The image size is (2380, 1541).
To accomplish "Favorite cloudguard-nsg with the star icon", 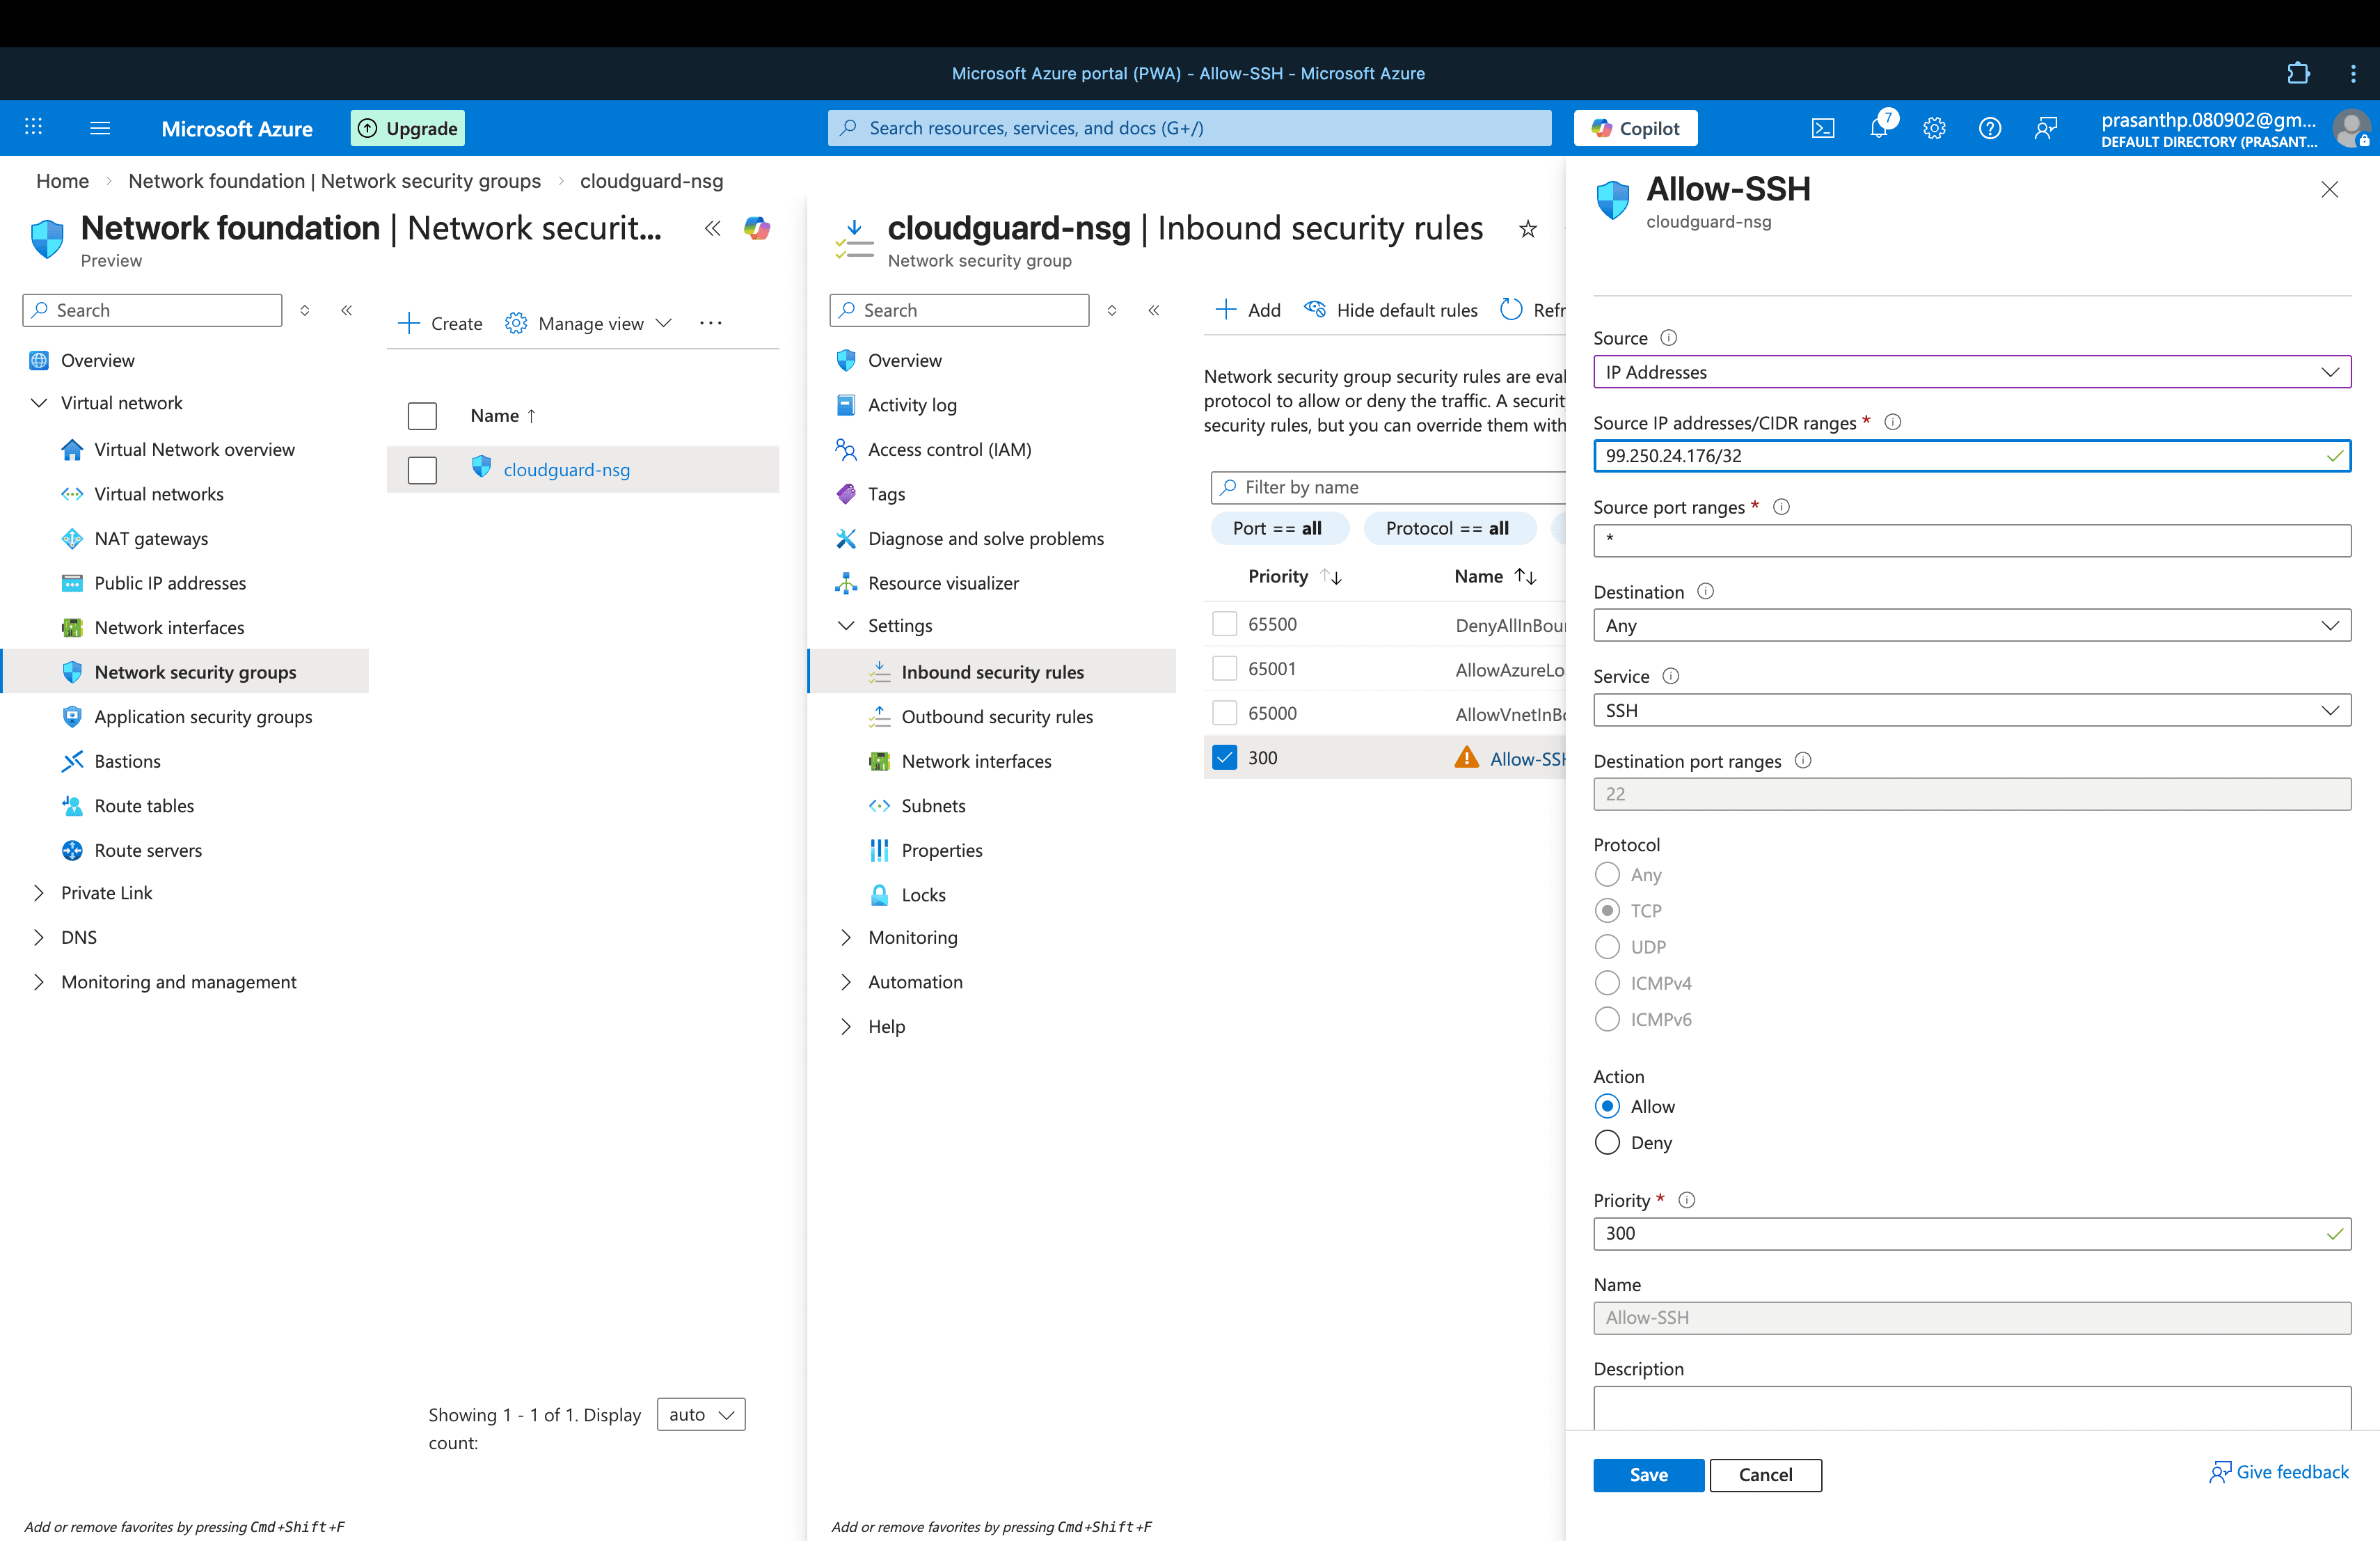I will (x=1527, y=229).
